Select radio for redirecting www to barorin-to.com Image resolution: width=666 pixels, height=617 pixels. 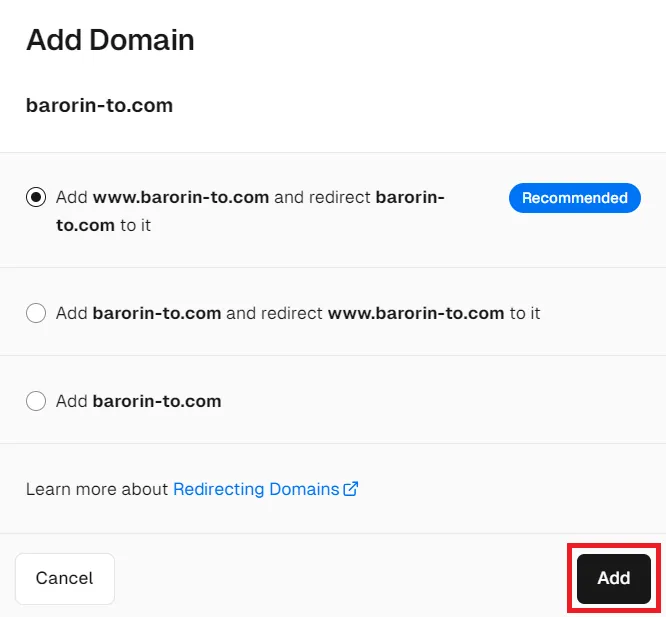[36, 313]
